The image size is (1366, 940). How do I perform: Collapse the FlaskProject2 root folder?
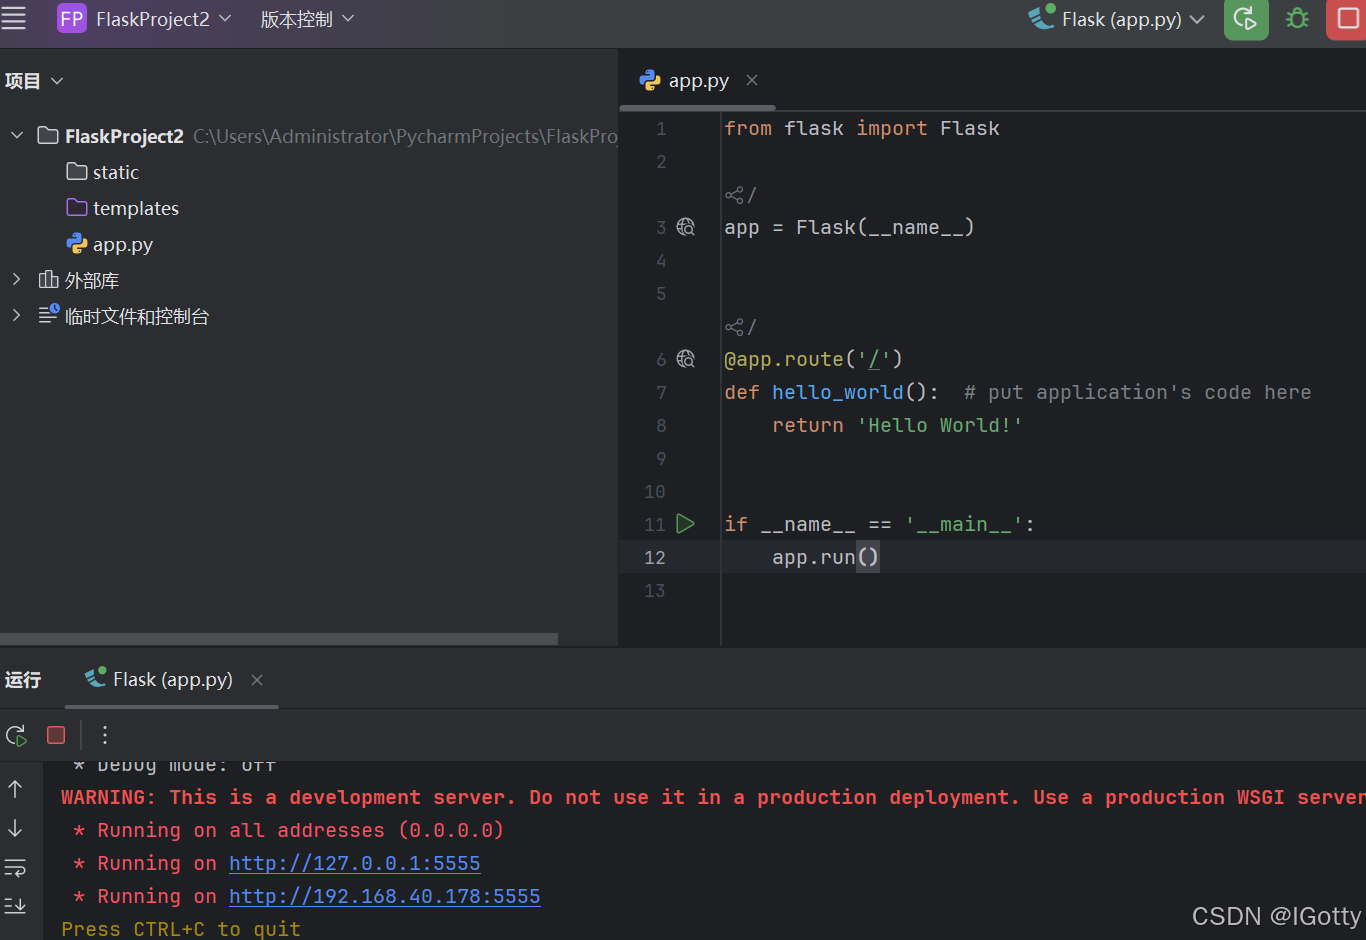coord(17,135)
